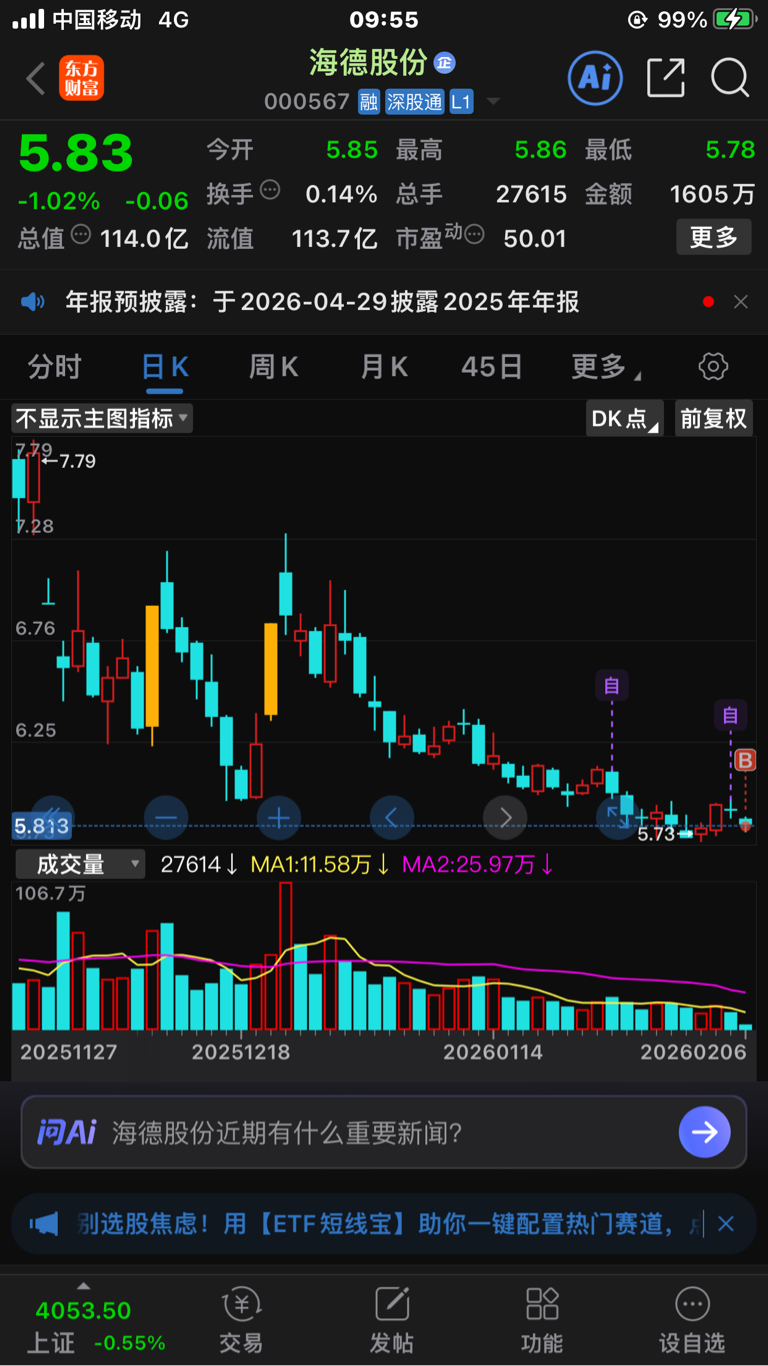Tap the blue 正 badge beside 海德股份

click(444, 63)
